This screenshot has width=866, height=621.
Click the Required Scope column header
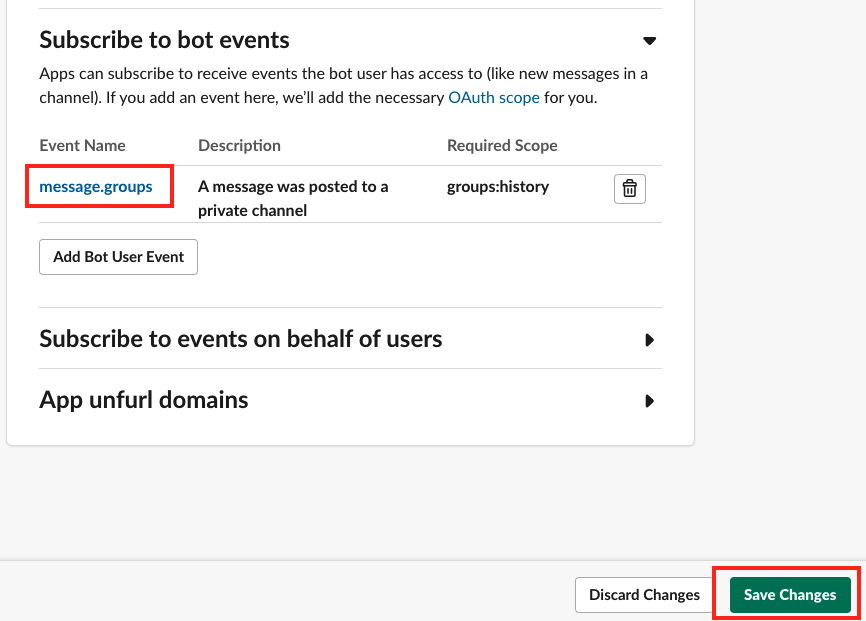pos(502,145)
